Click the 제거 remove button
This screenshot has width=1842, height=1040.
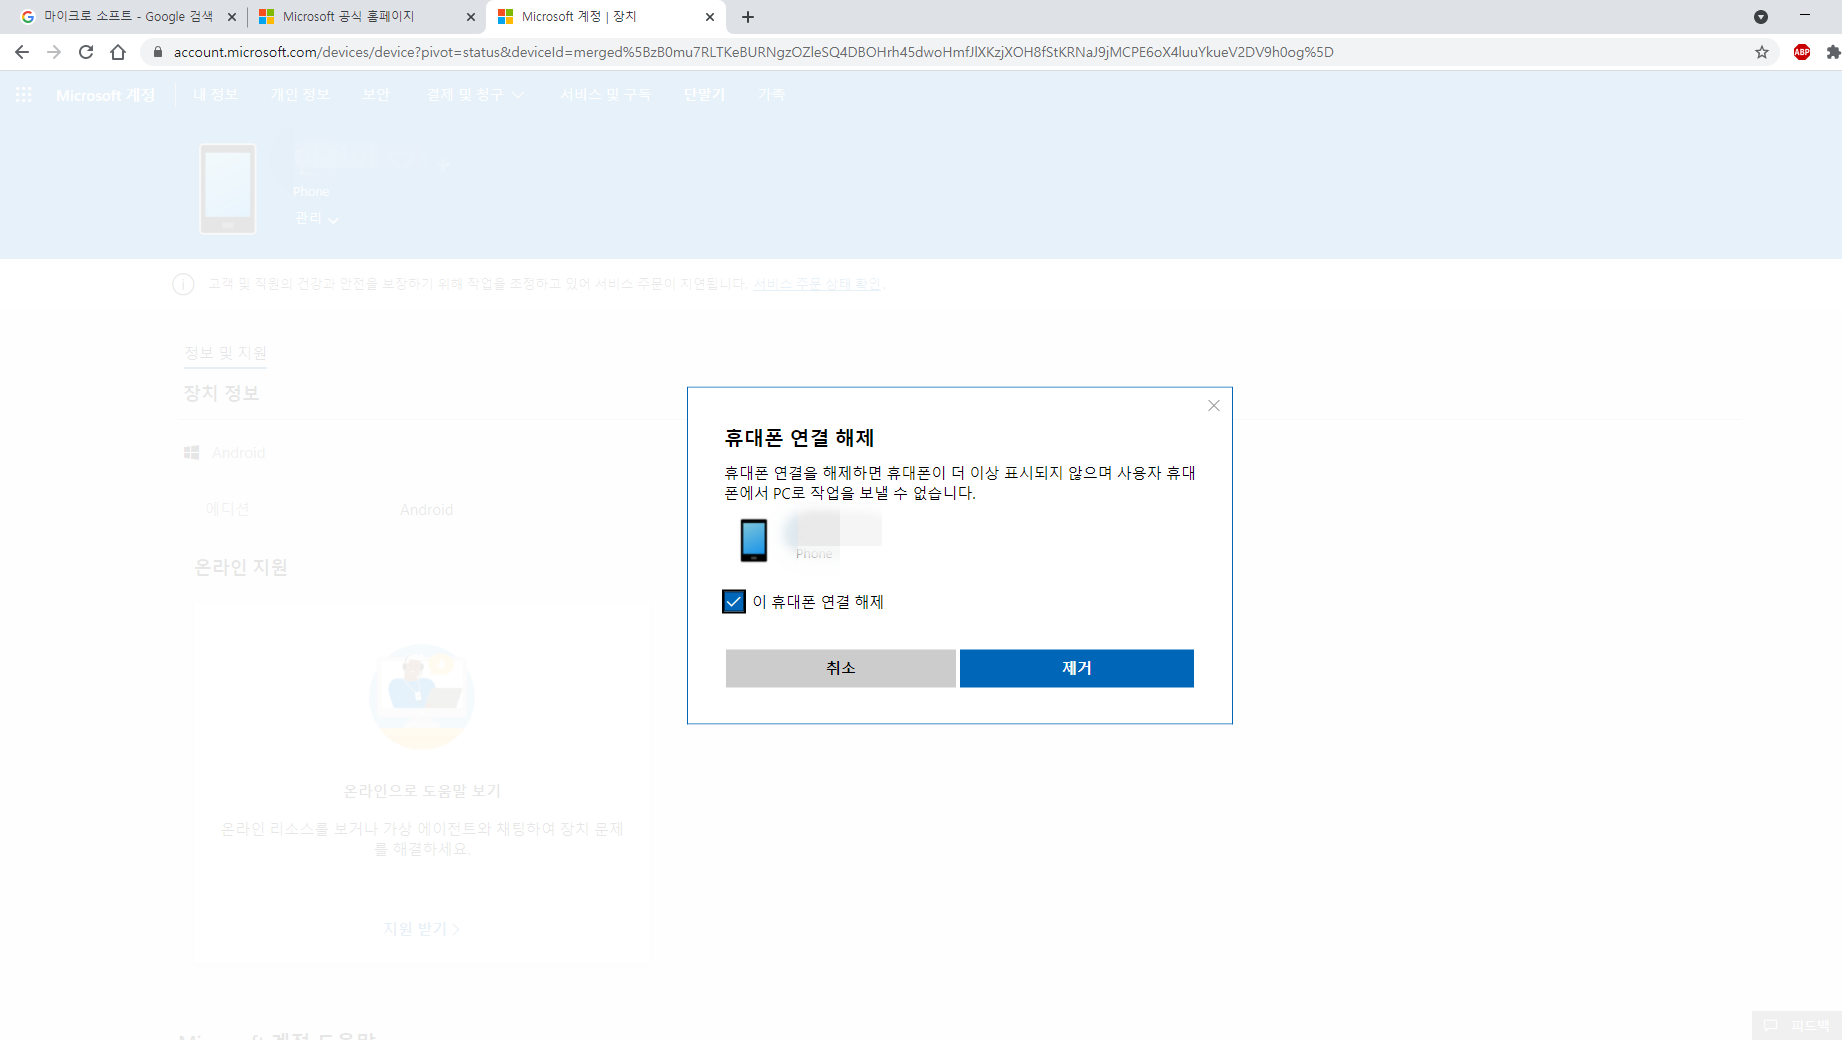tap(1077, 668)
